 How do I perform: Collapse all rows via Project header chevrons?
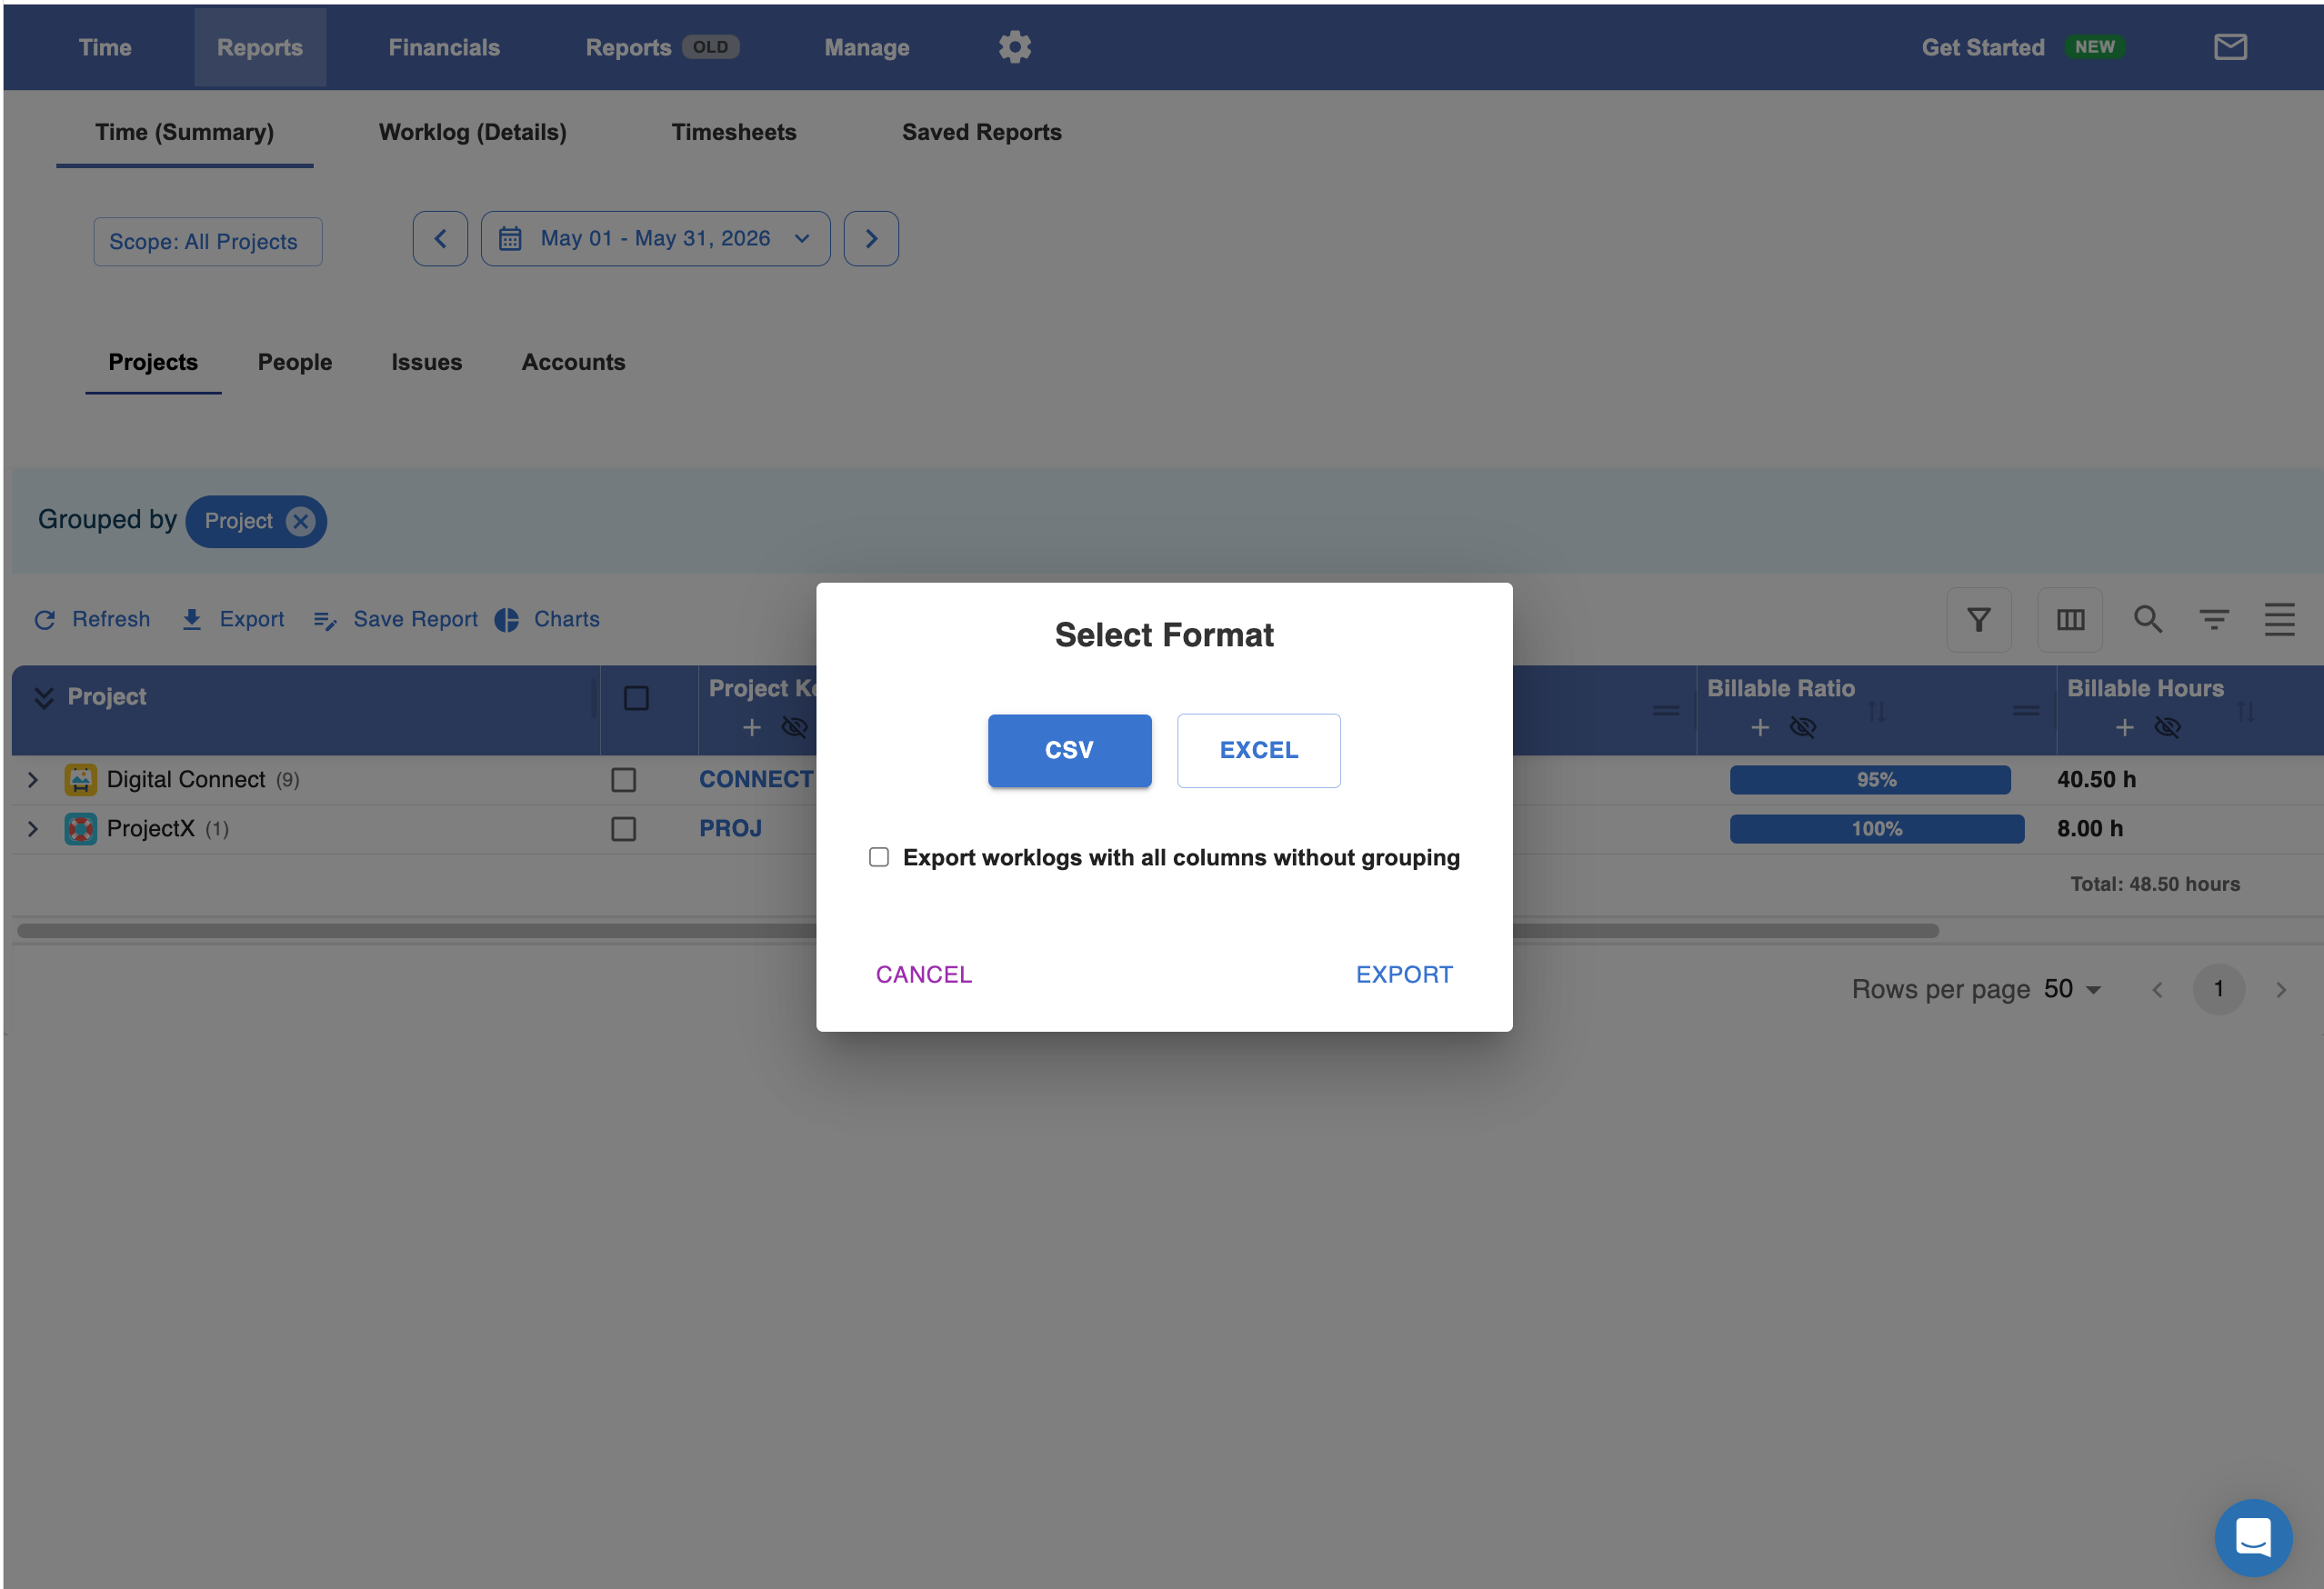43,697
